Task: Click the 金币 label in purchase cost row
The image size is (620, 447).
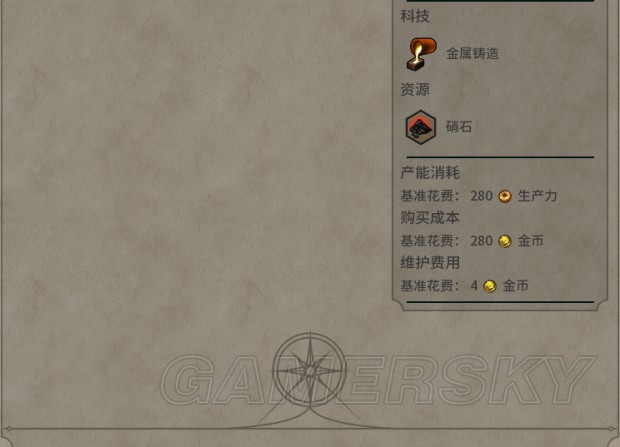Action: coord(531,241)
